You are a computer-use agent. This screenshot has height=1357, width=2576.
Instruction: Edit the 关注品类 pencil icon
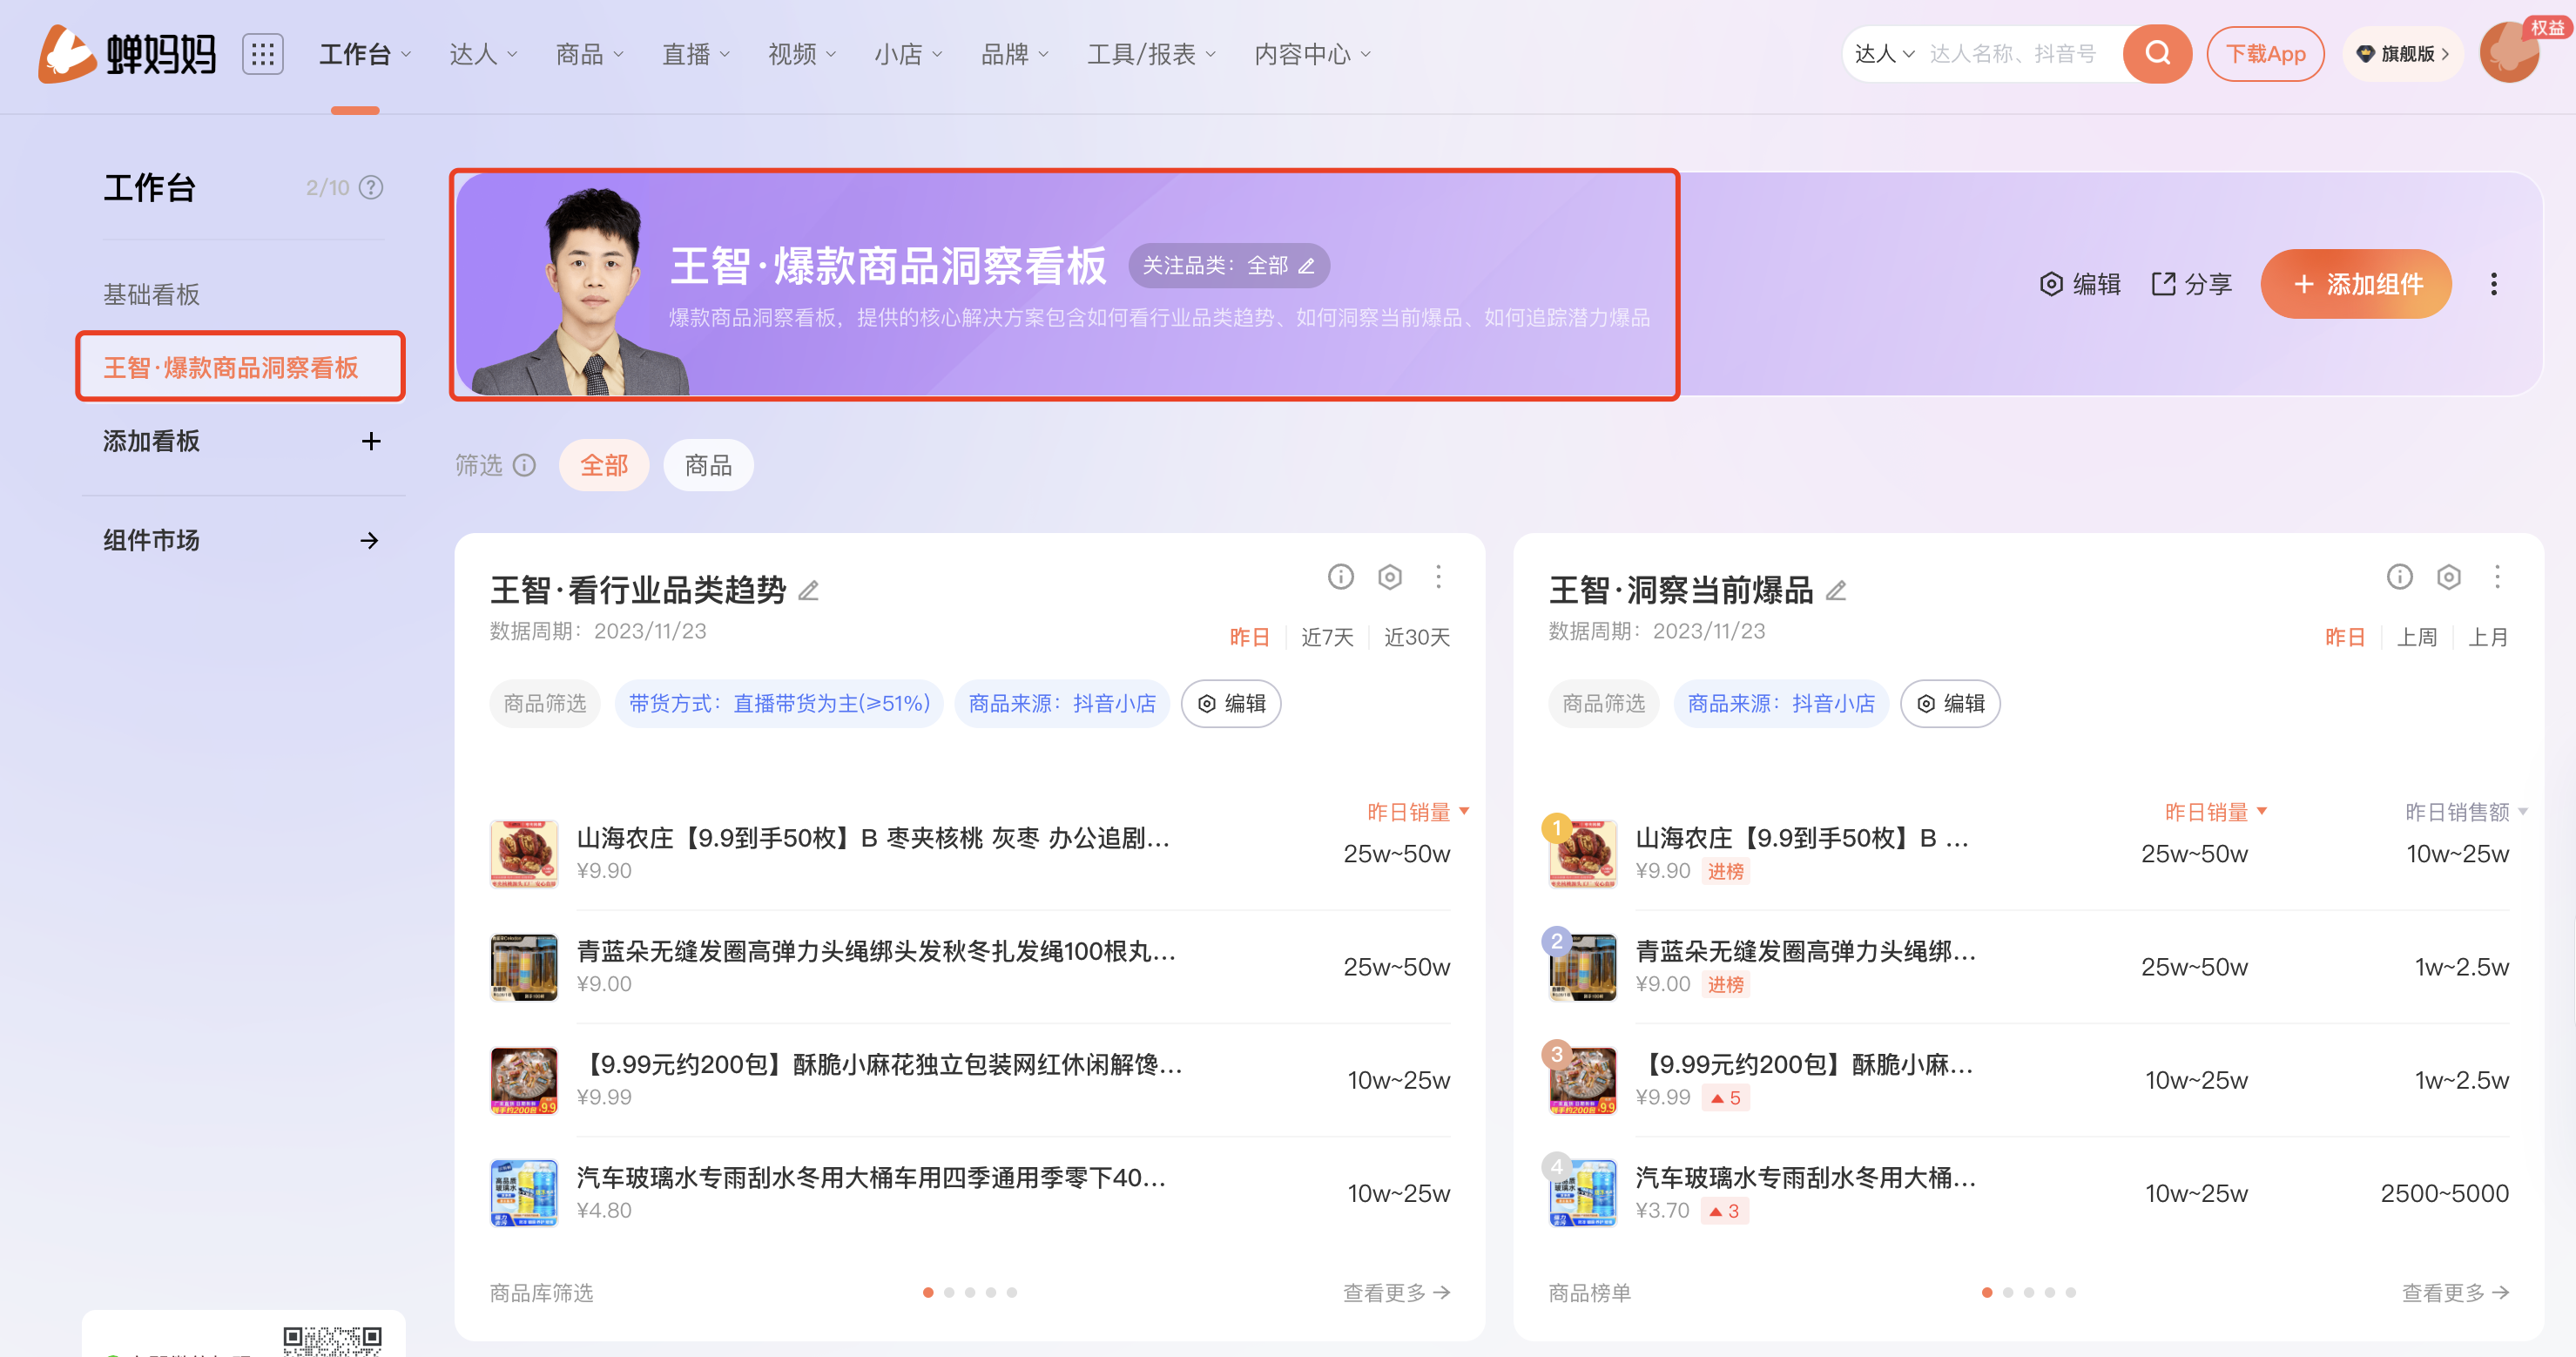tap(1306, 266)
